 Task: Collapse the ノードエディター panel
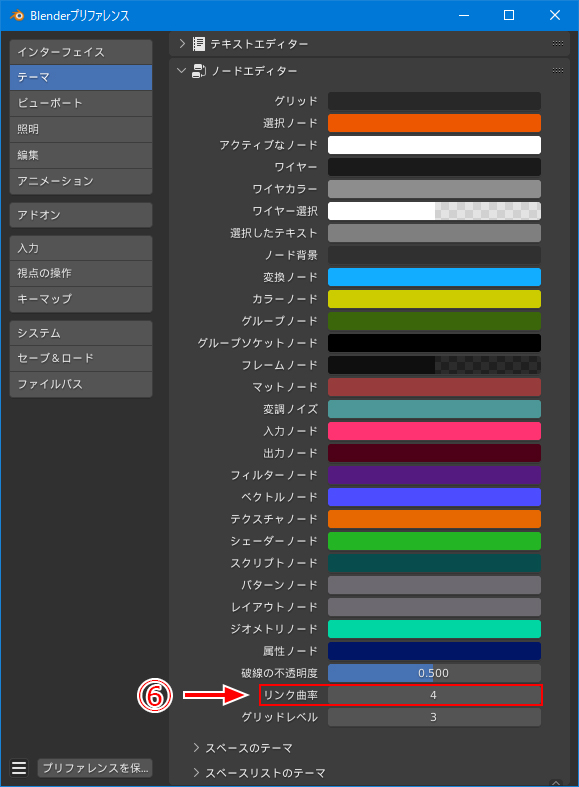[x=182, y=71]
